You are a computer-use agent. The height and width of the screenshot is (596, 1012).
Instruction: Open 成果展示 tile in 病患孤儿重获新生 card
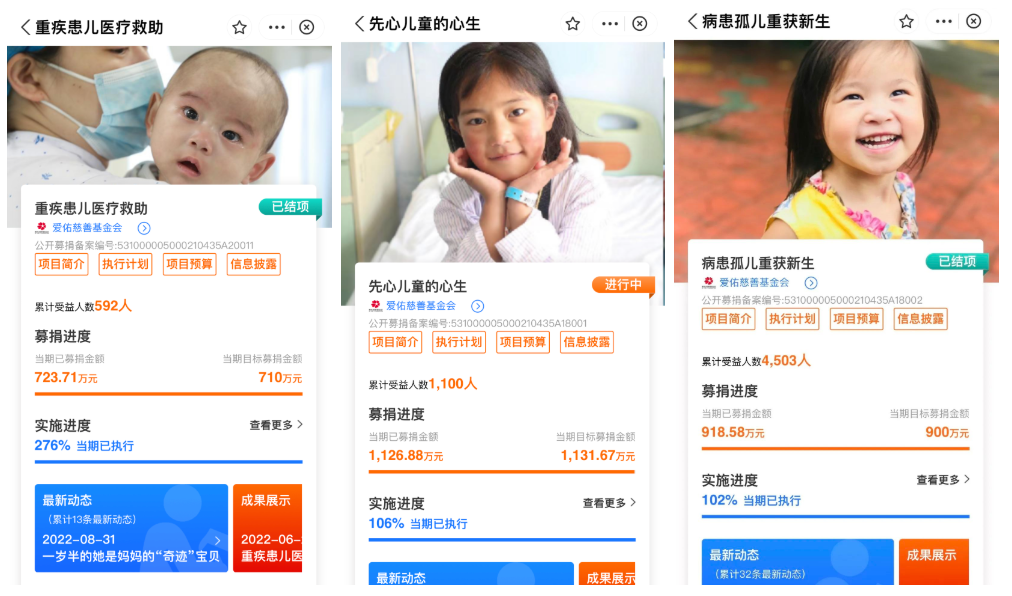tap(934, 561)
